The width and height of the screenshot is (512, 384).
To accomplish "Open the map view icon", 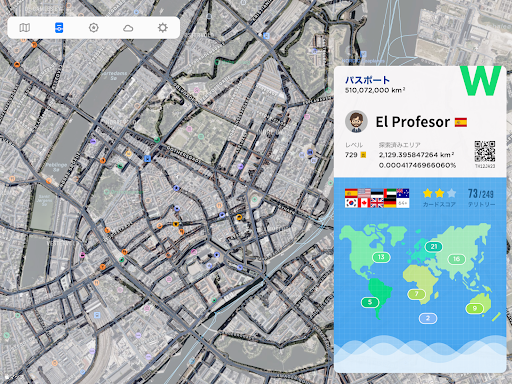I will 25,28.
